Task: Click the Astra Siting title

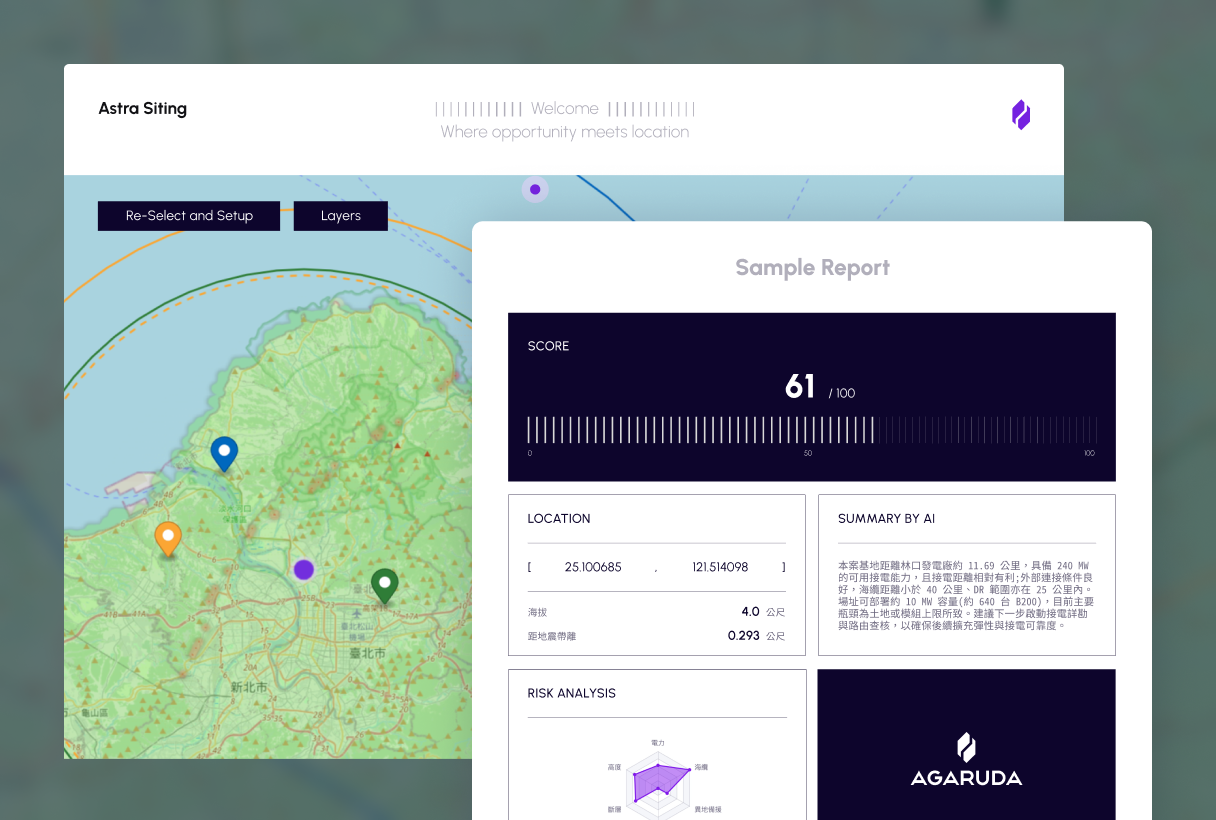Action: point(143,109)
